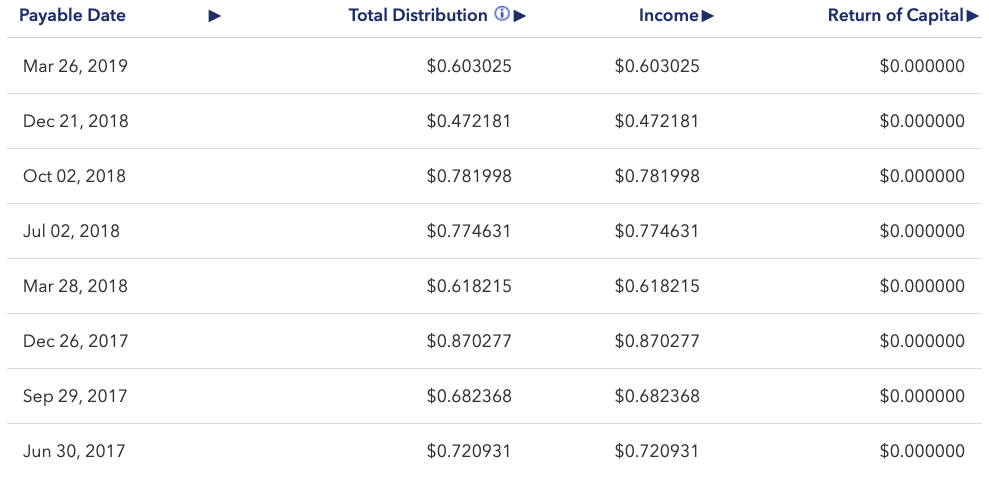
Task: Click the Total Distribution info icon
Action: point(502,15)
